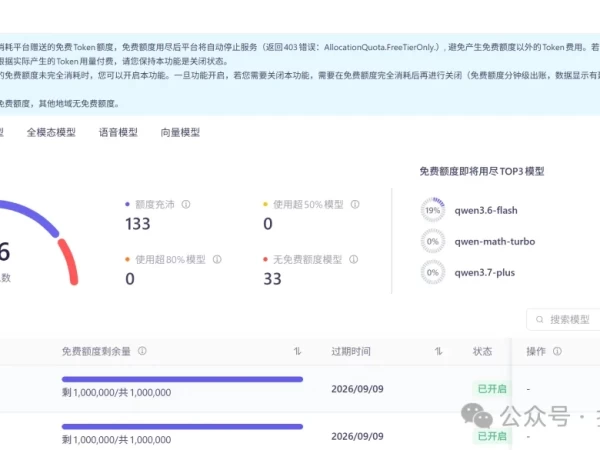Show info for 无免费额度模型

354,259
